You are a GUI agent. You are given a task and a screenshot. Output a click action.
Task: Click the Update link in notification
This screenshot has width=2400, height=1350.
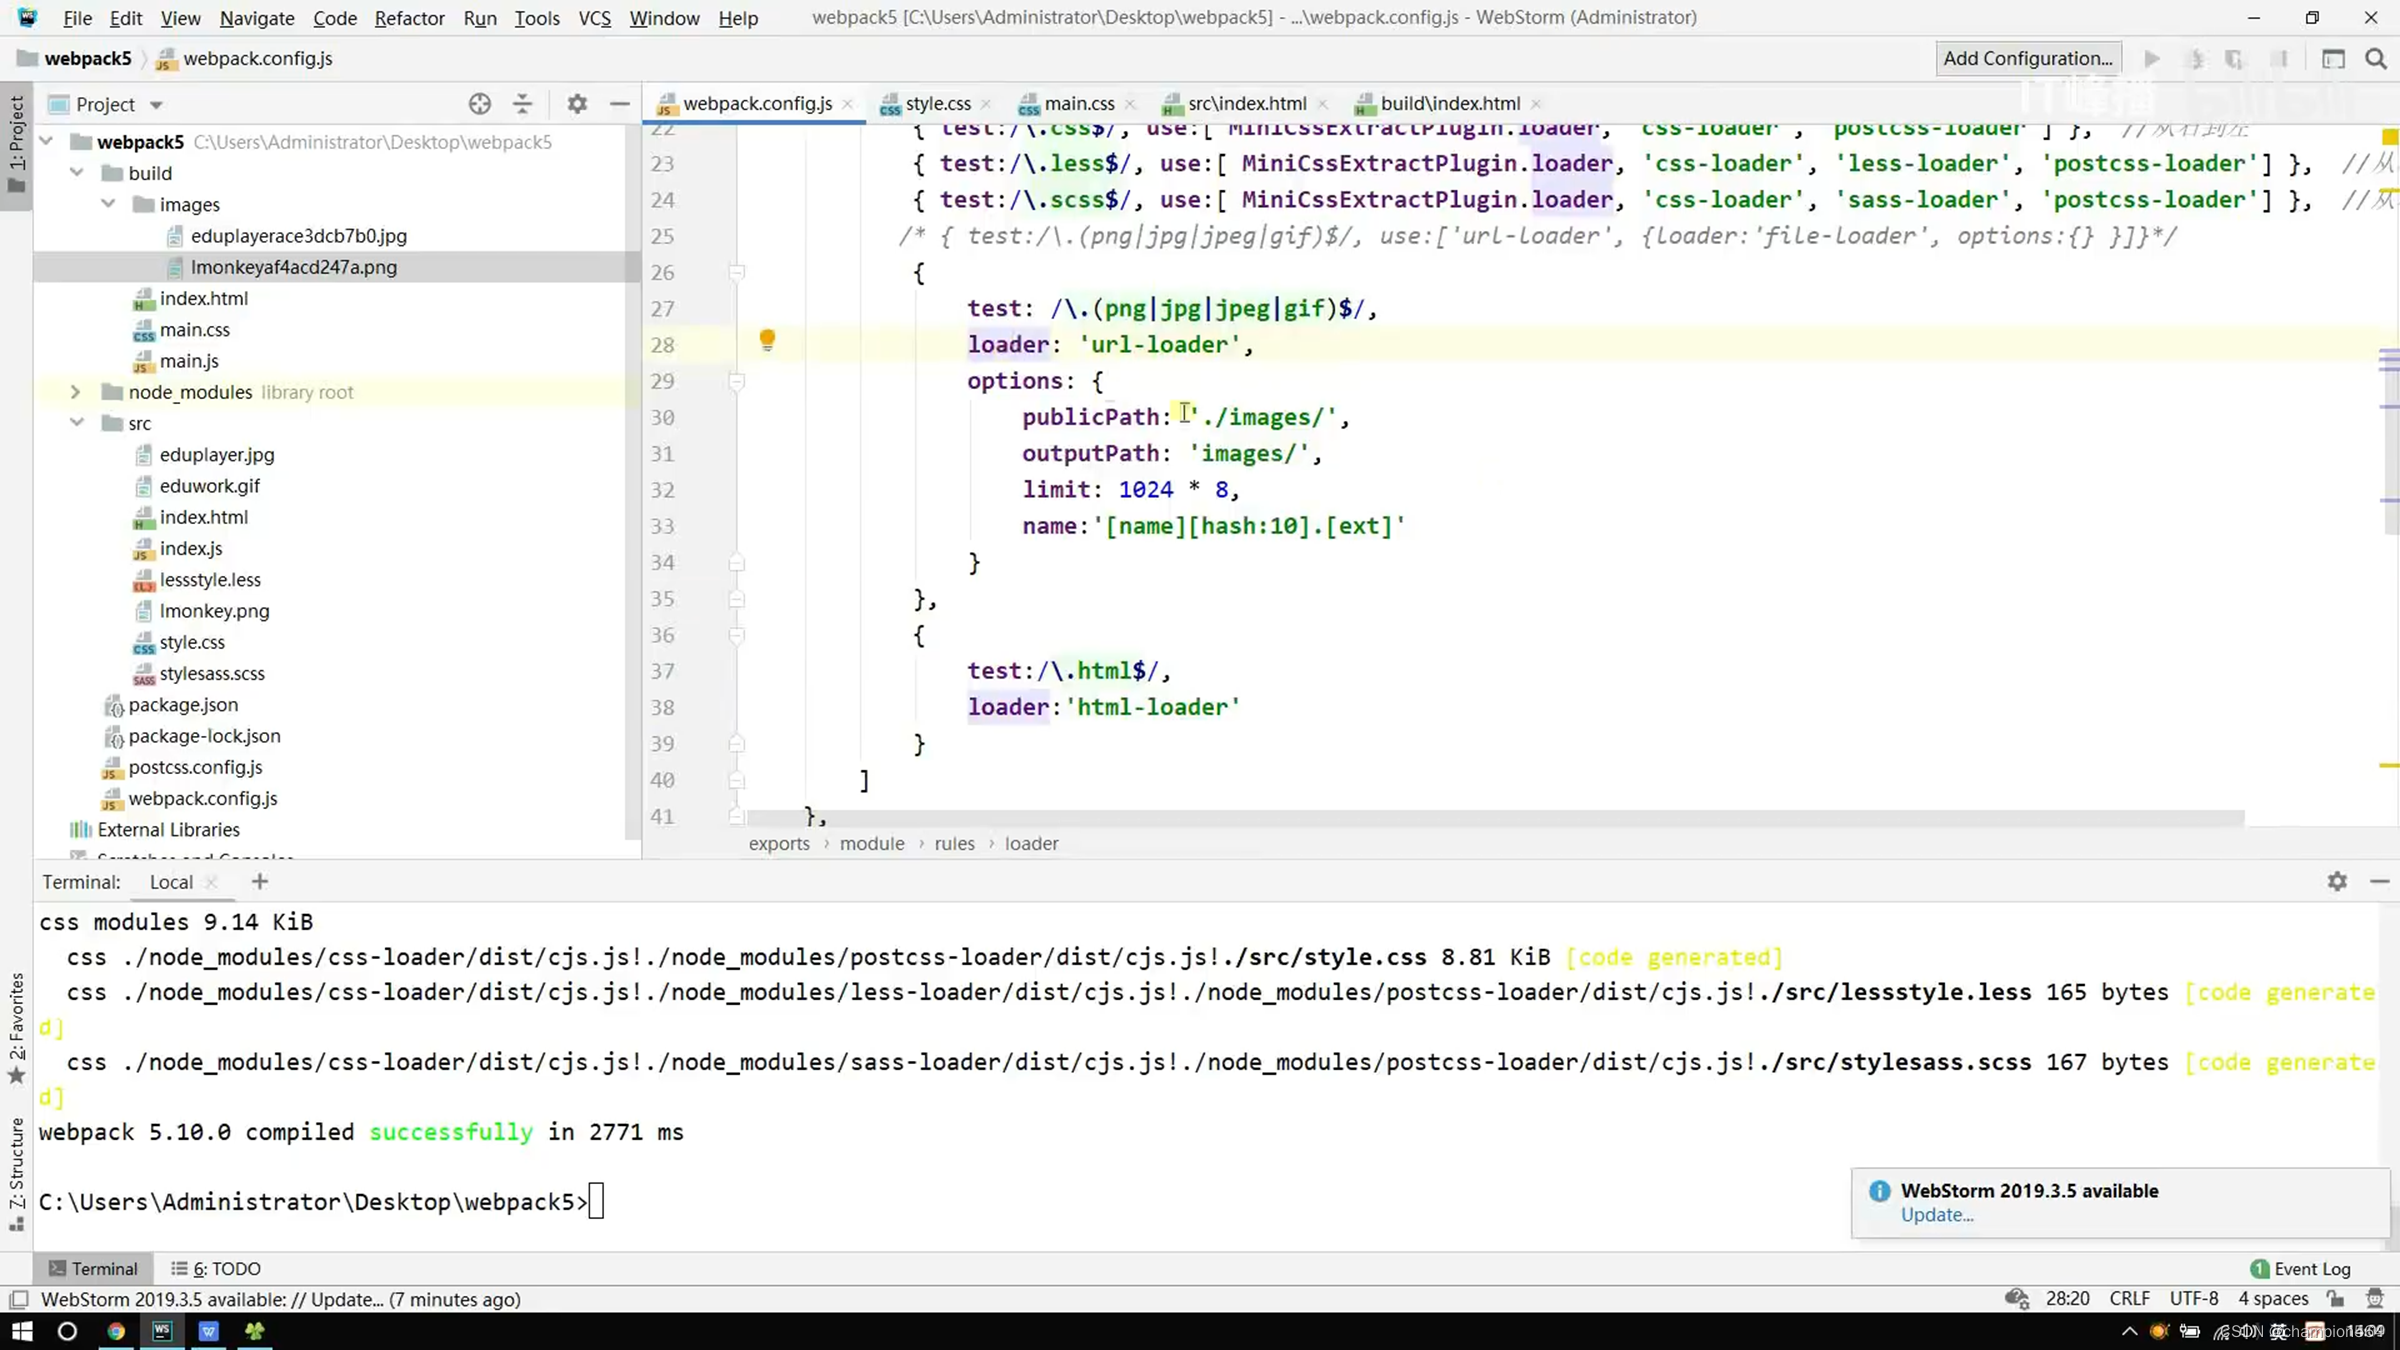1937,1215
